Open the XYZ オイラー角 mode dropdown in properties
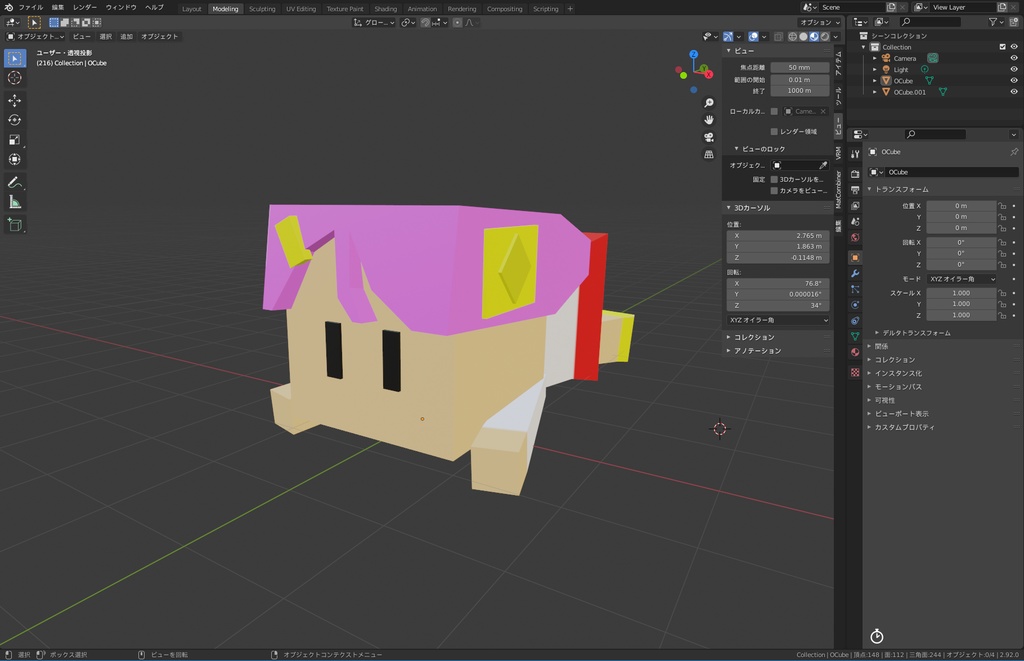This screenshot has height=661, width=1024. pyautogui.click(x=962, y=279)
